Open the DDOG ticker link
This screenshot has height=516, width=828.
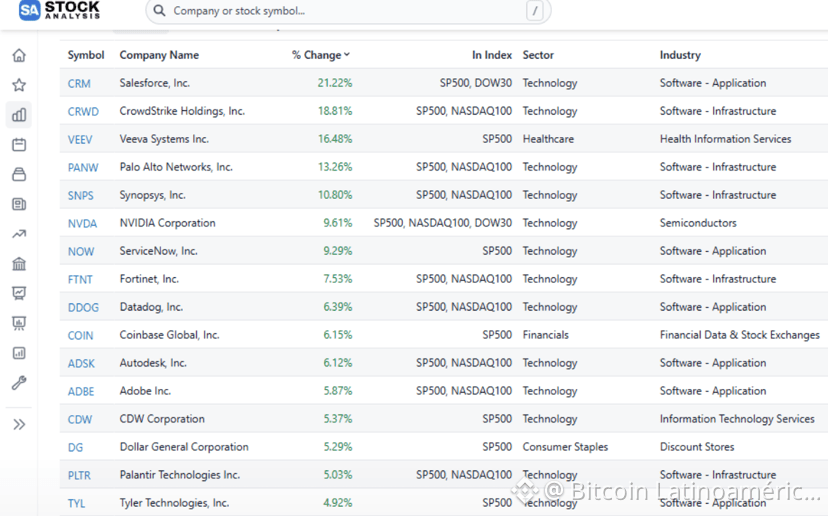click(83, 307)
